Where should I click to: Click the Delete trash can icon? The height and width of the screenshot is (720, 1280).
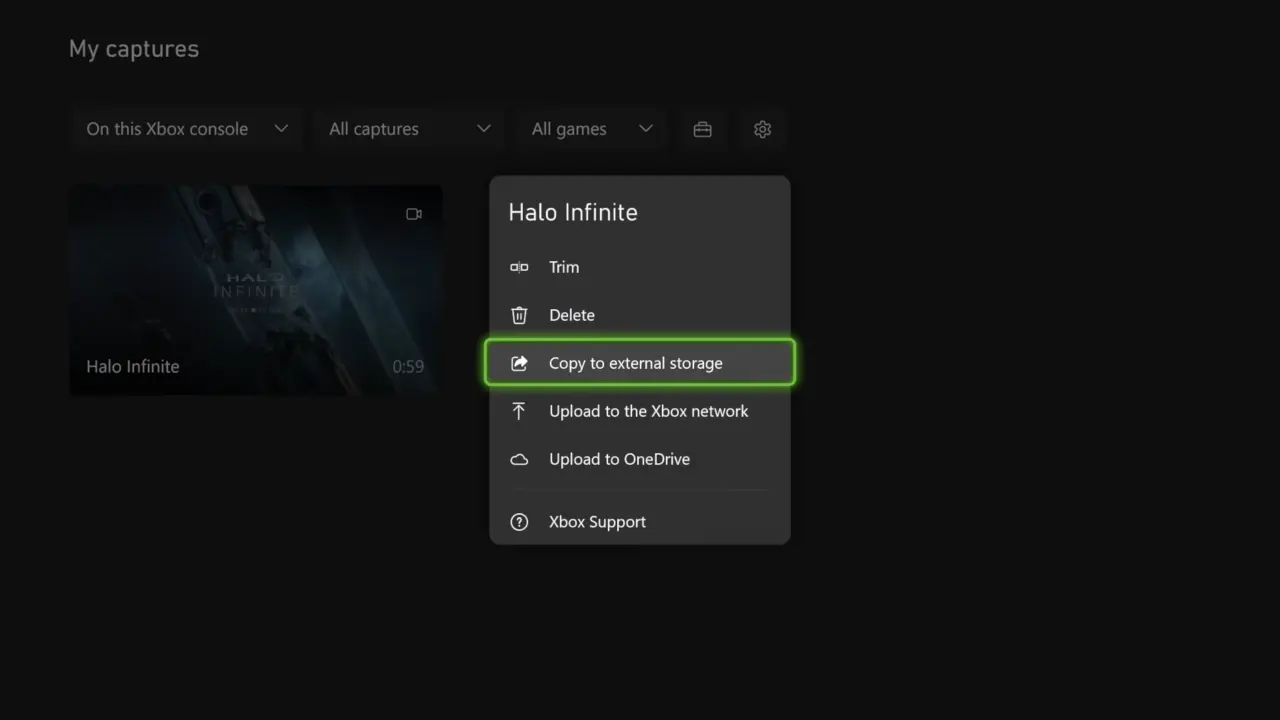(x=519, y=315)
